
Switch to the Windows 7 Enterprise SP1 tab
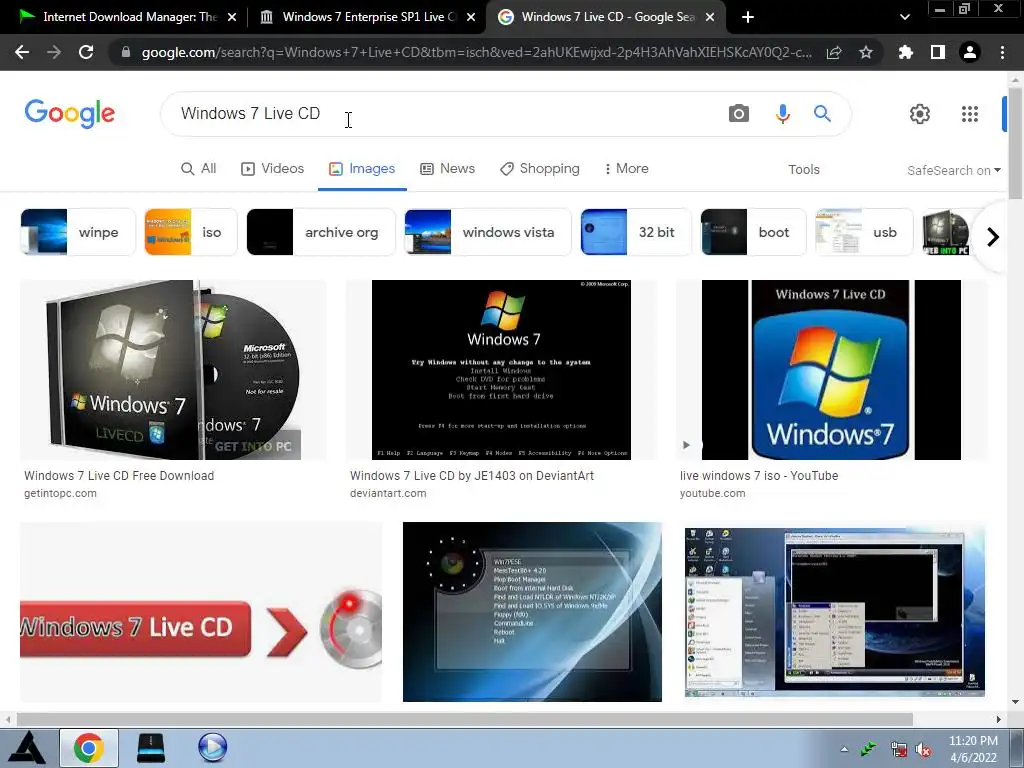click(x=368, y=17)
